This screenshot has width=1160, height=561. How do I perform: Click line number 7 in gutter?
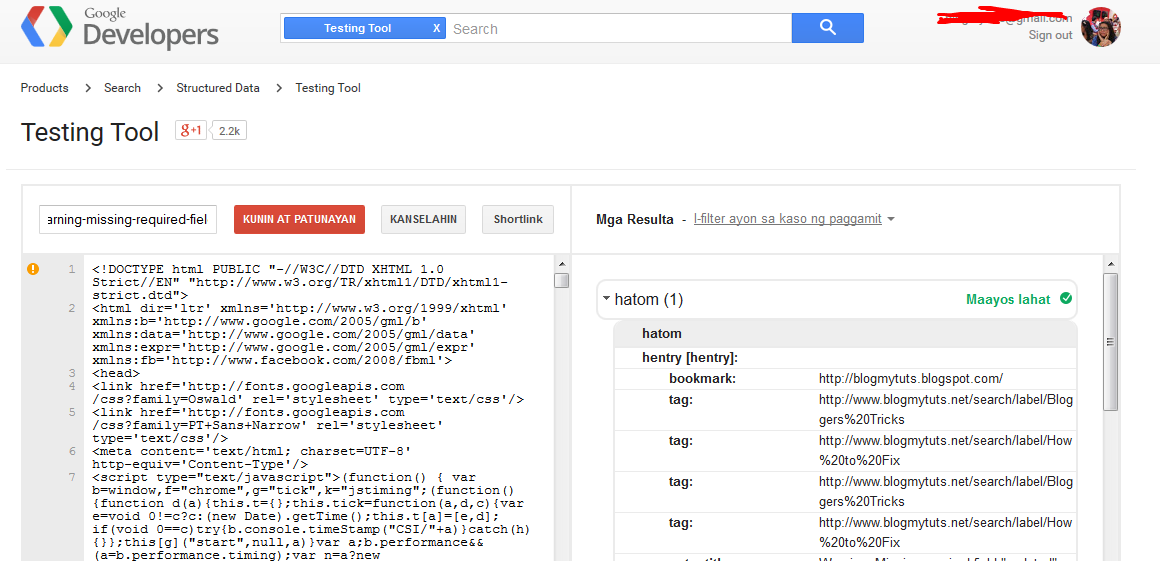[72, 477]
